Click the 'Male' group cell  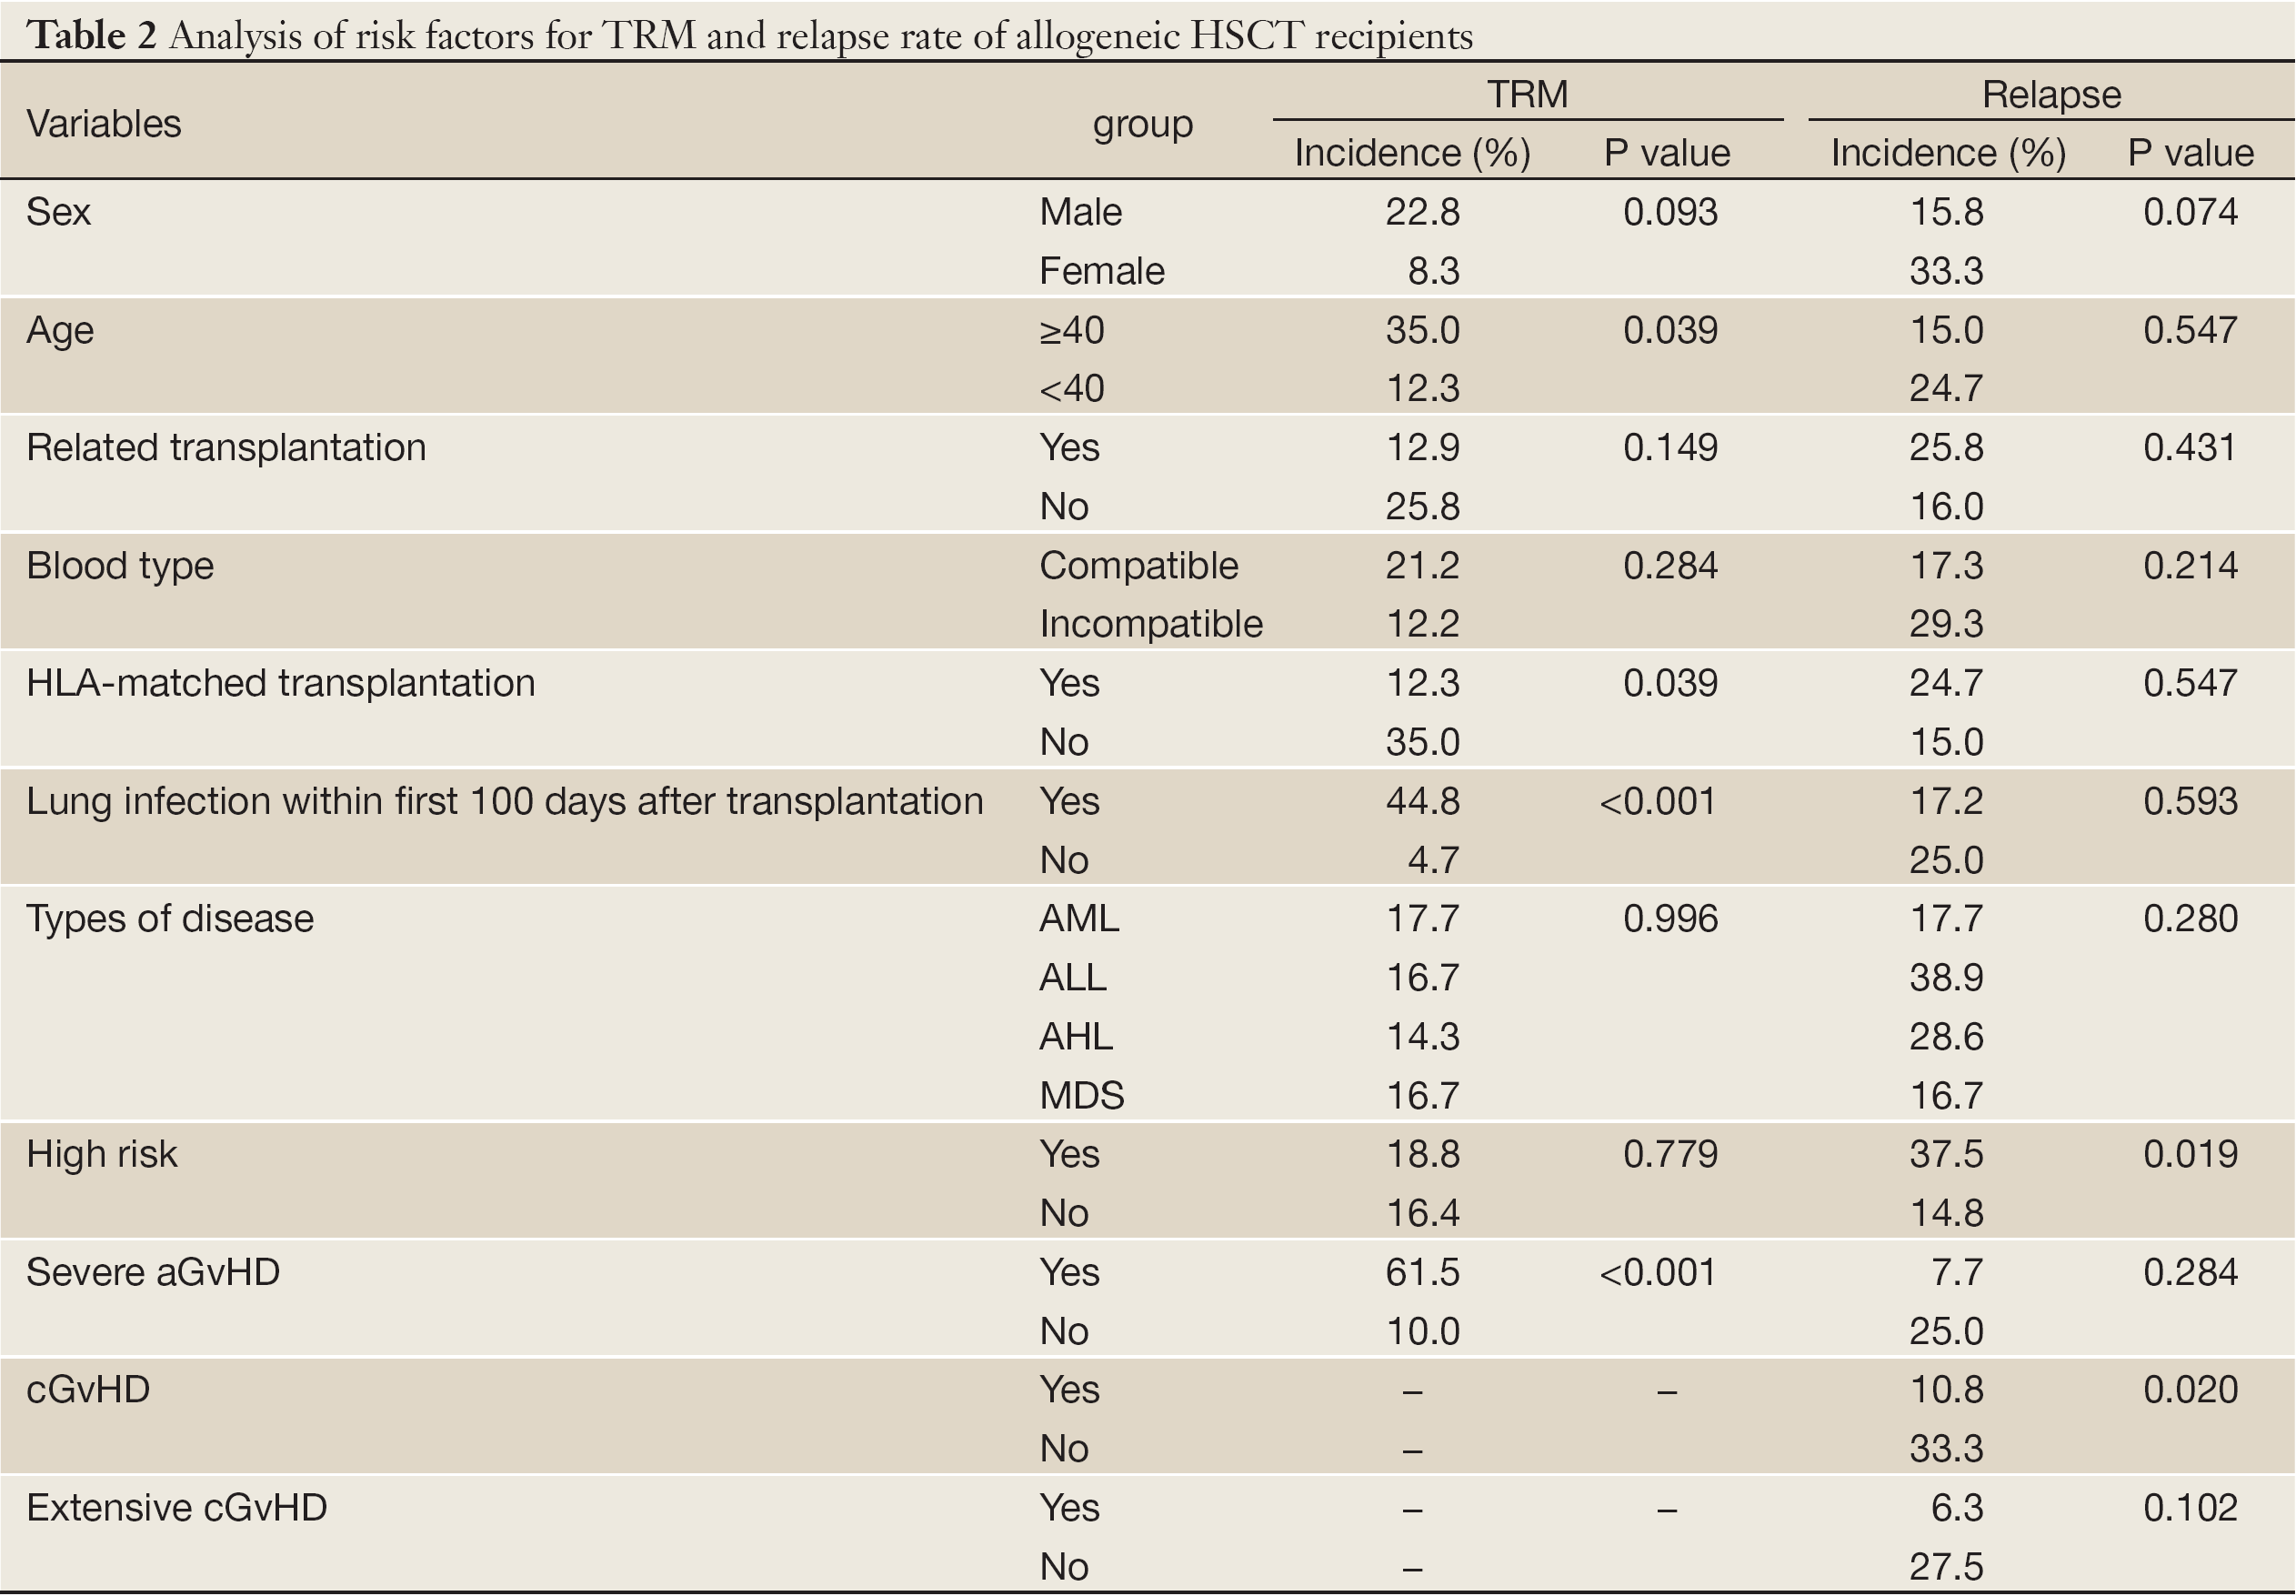pos(1081,212)
